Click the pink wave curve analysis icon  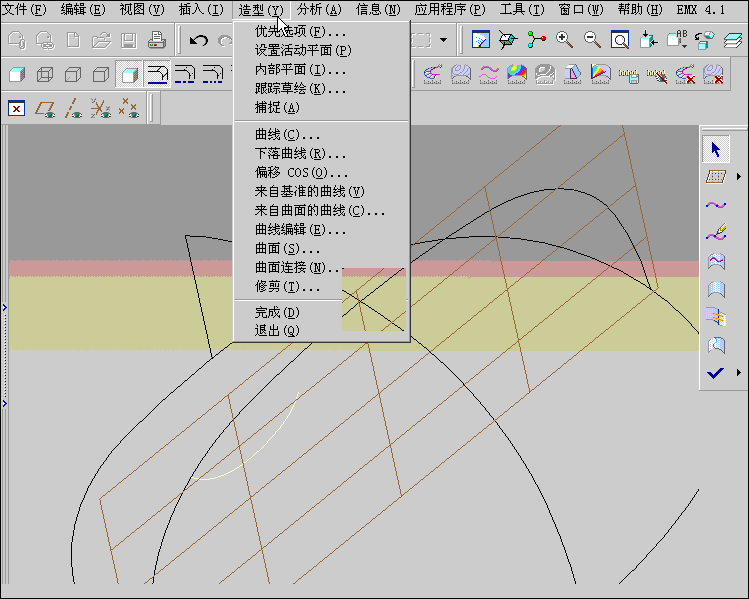pos(489,75)
